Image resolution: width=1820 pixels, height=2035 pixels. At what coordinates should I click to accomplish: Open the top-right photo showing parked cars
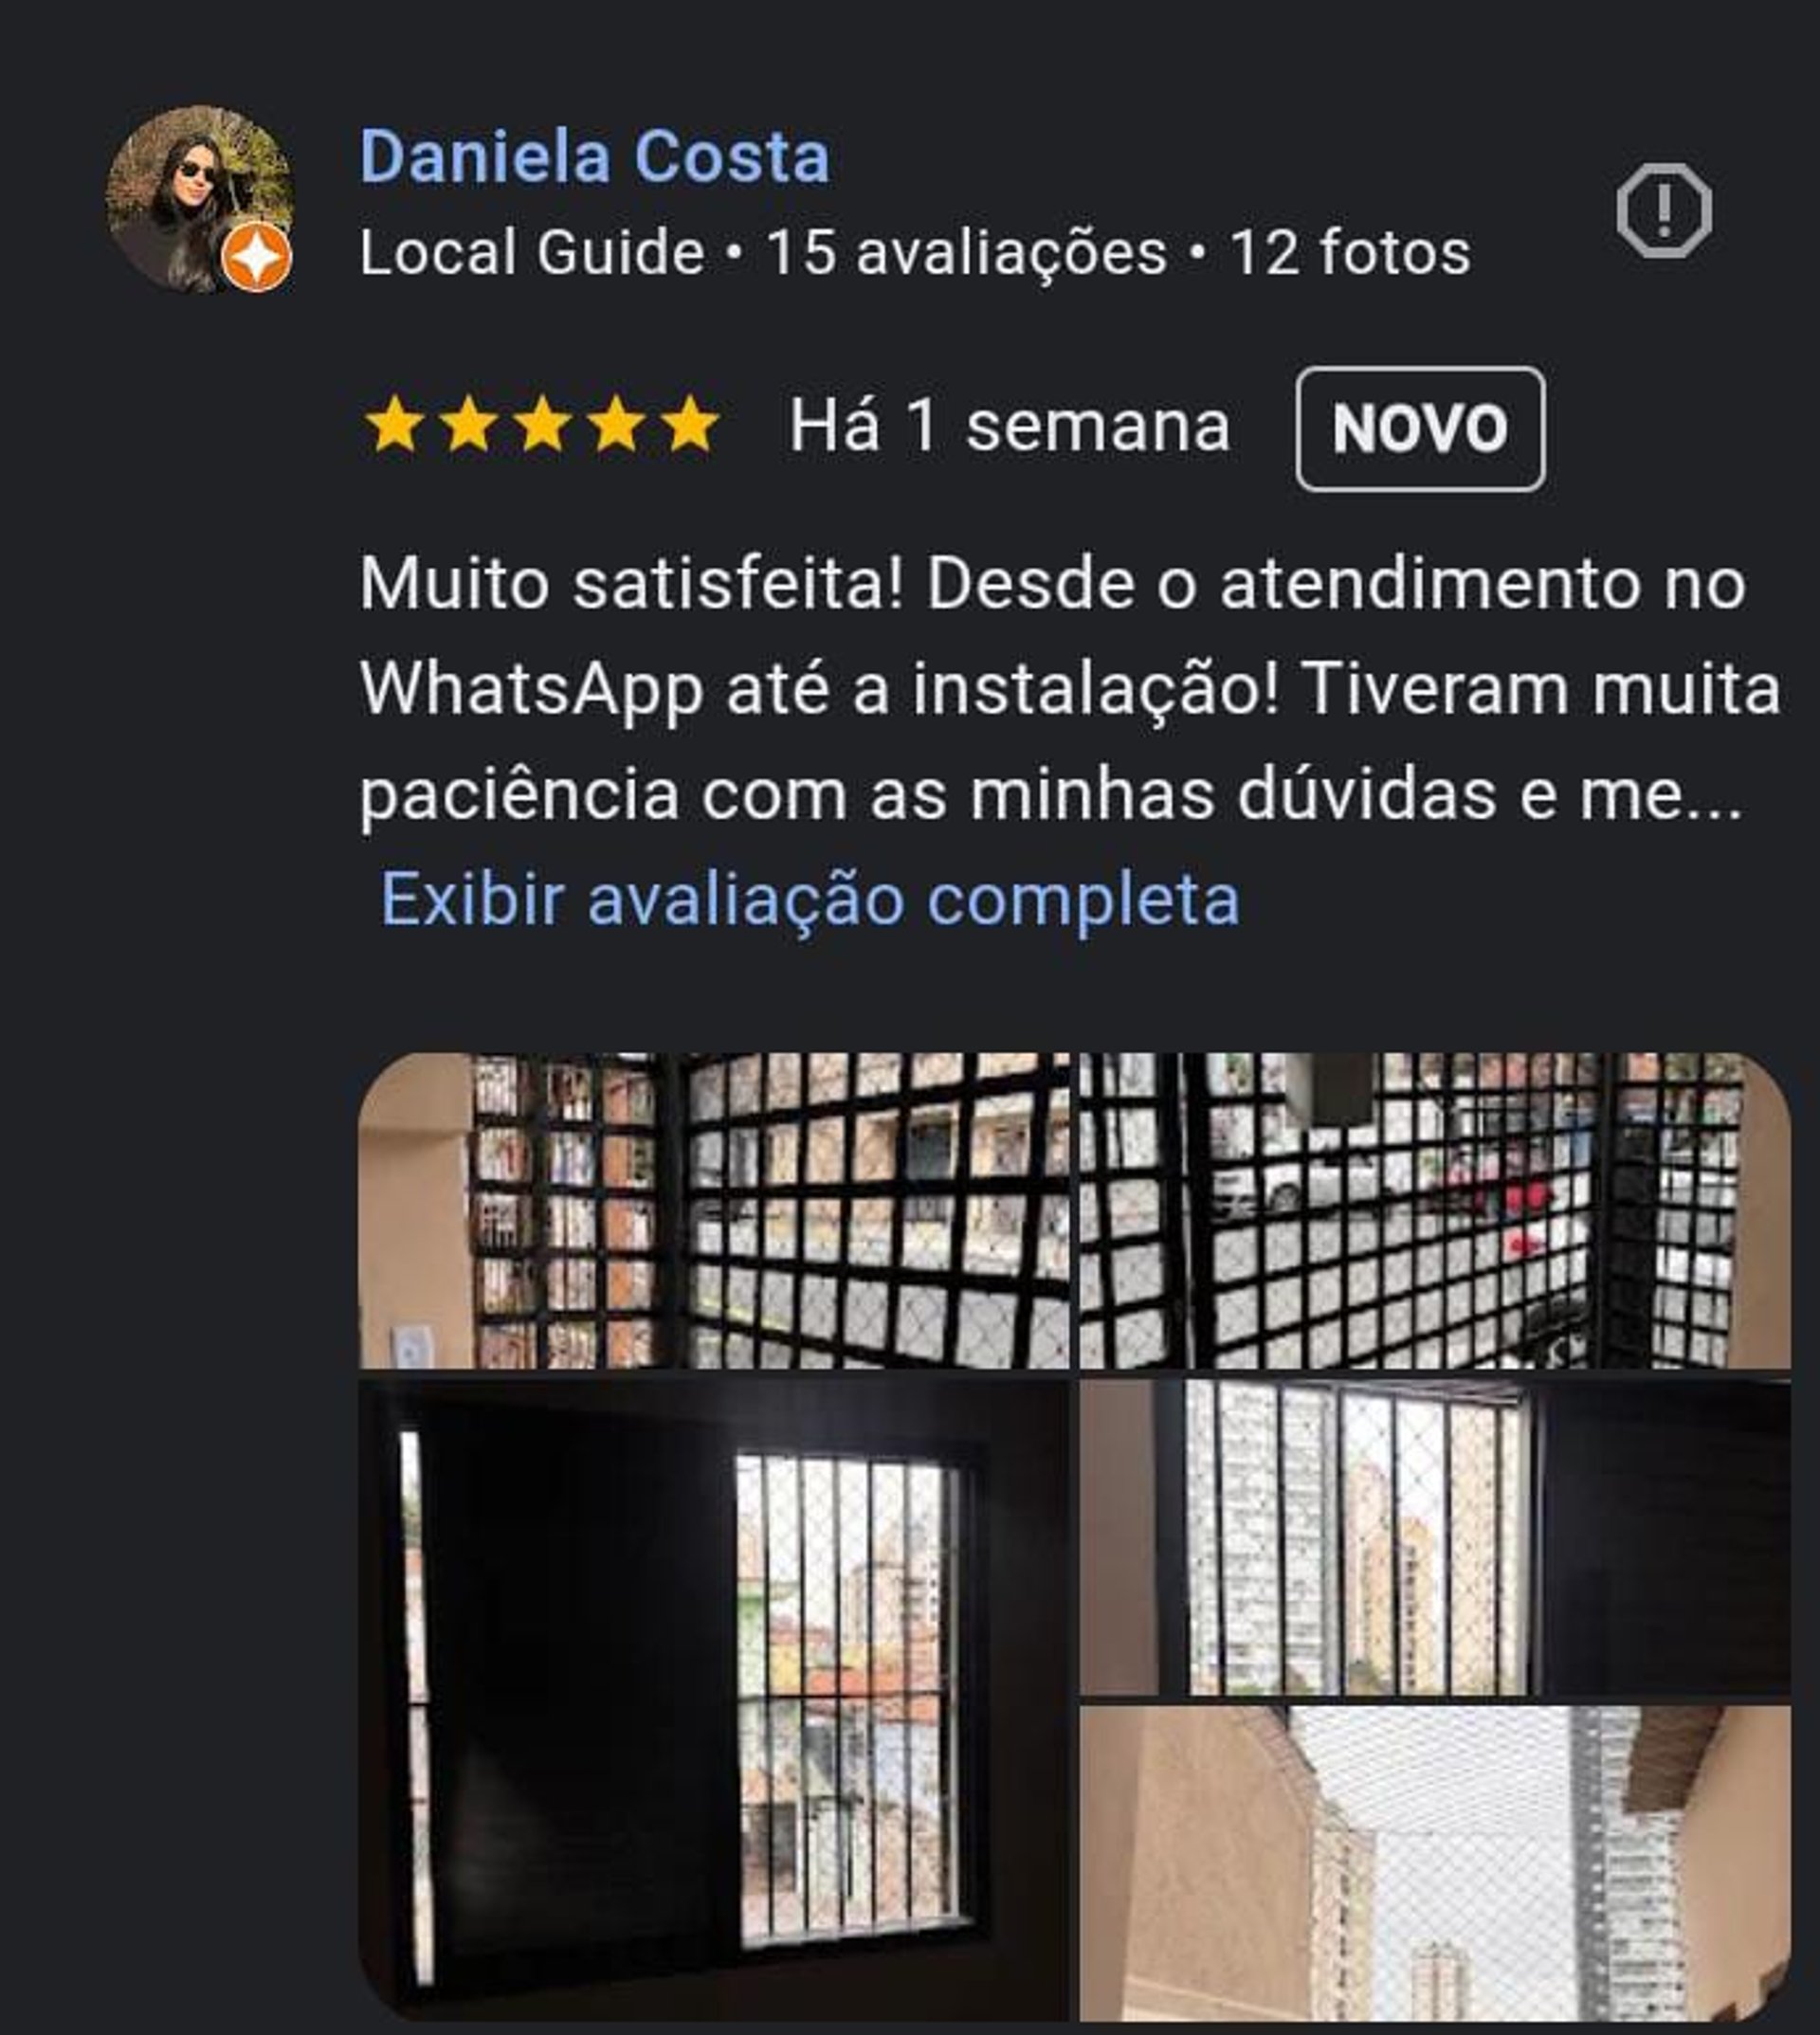tap(1435, 1210)
